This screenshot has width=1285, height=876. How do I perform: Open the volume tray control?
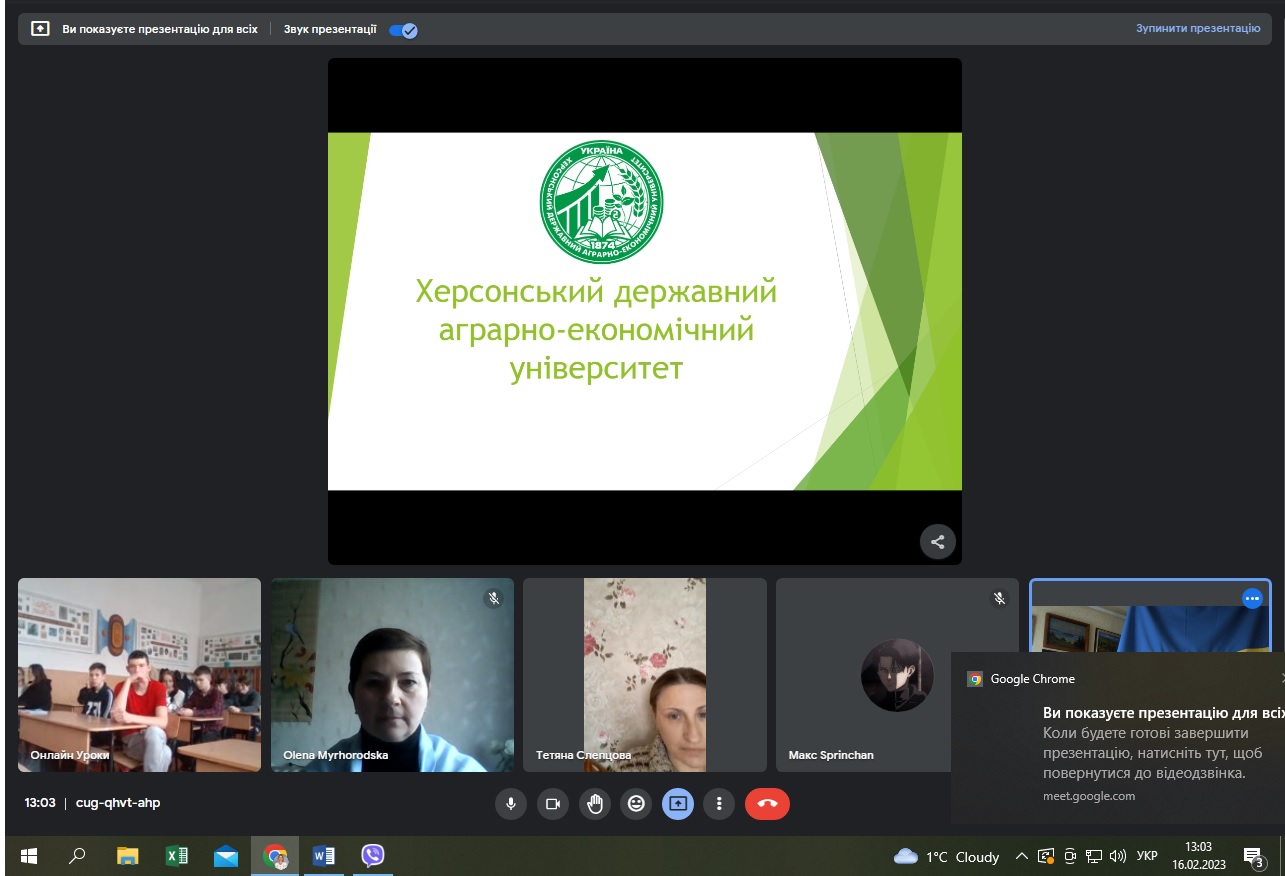[x=1118, y=857]
